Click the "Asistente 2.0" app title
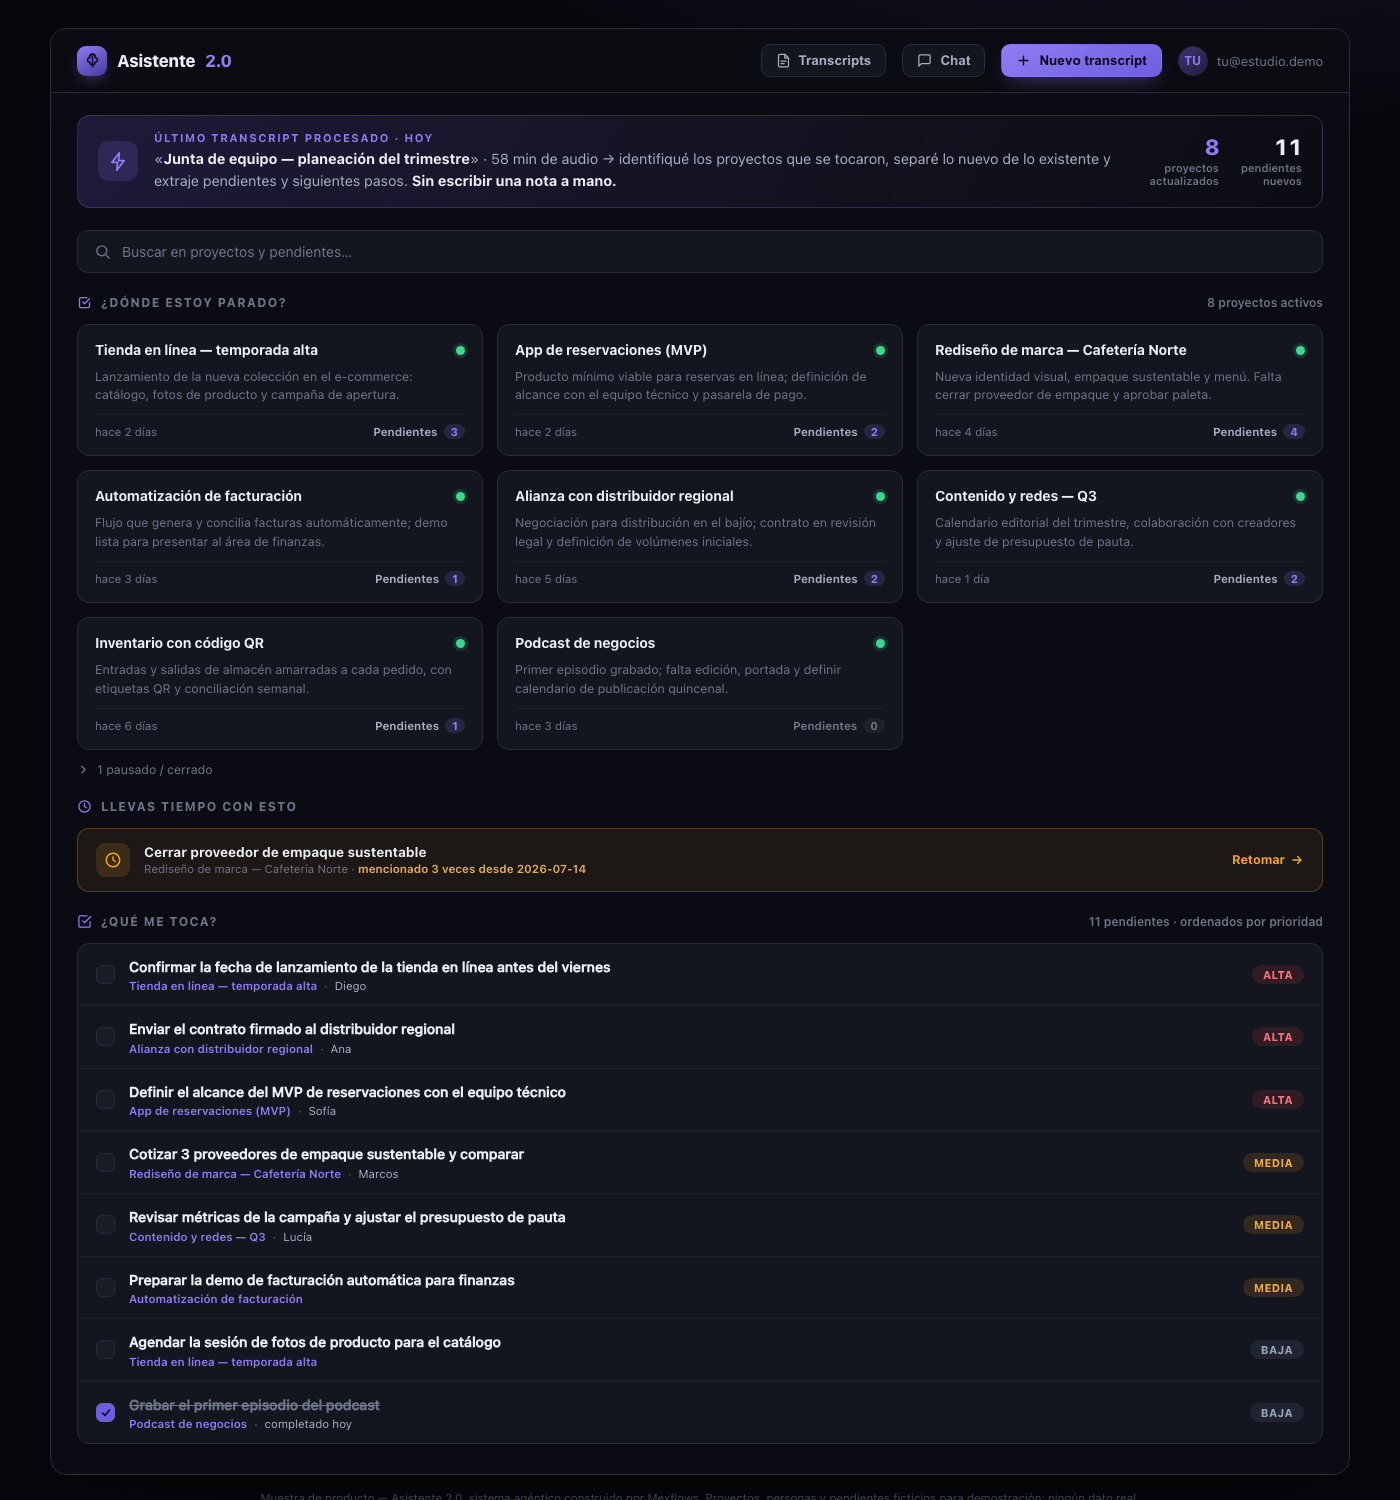1400x1500 pixels. [x=174, y=61]
